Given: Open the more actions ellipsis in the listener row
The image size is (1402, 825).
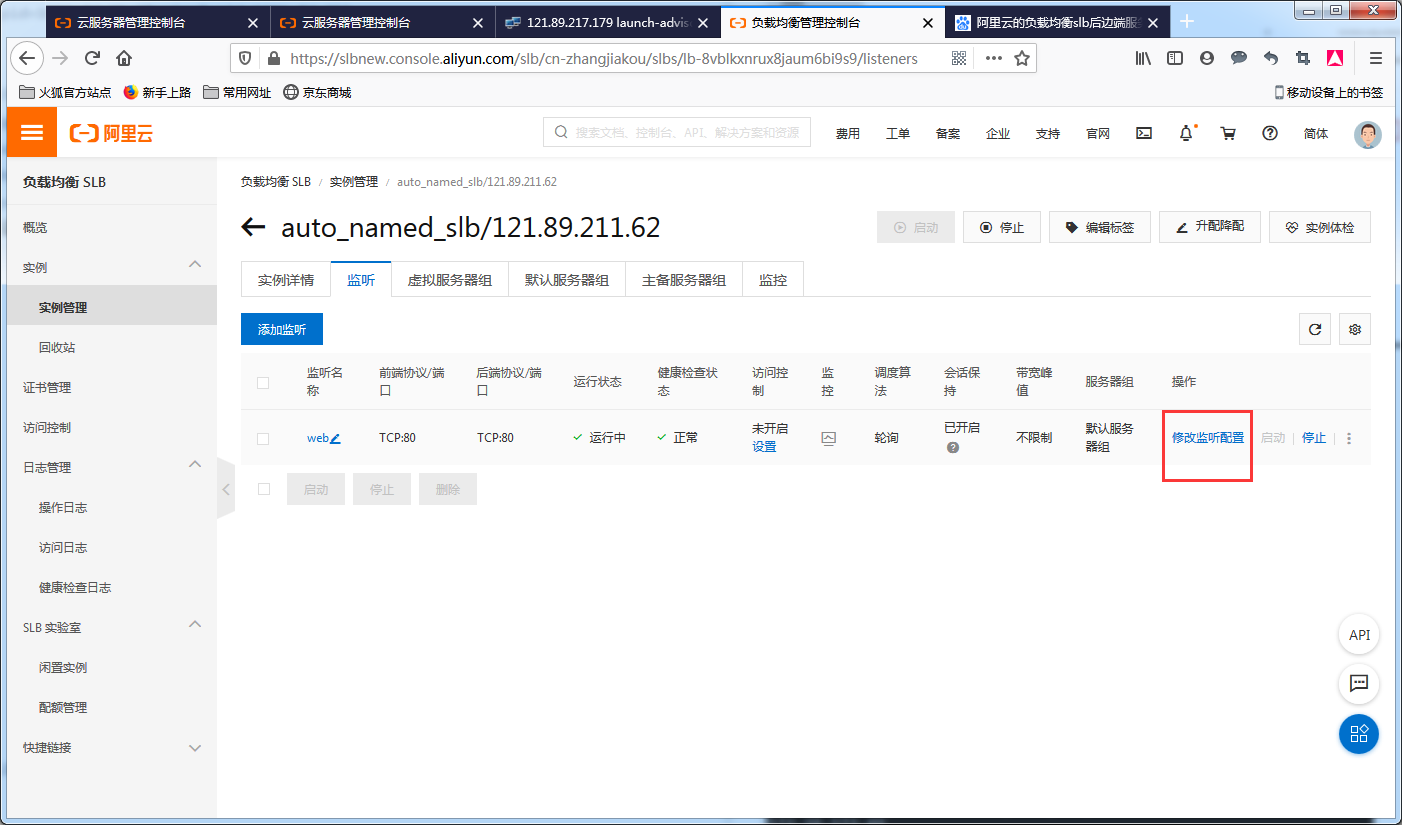Looking at the screenshot, I should click(x=1348, y=437).
